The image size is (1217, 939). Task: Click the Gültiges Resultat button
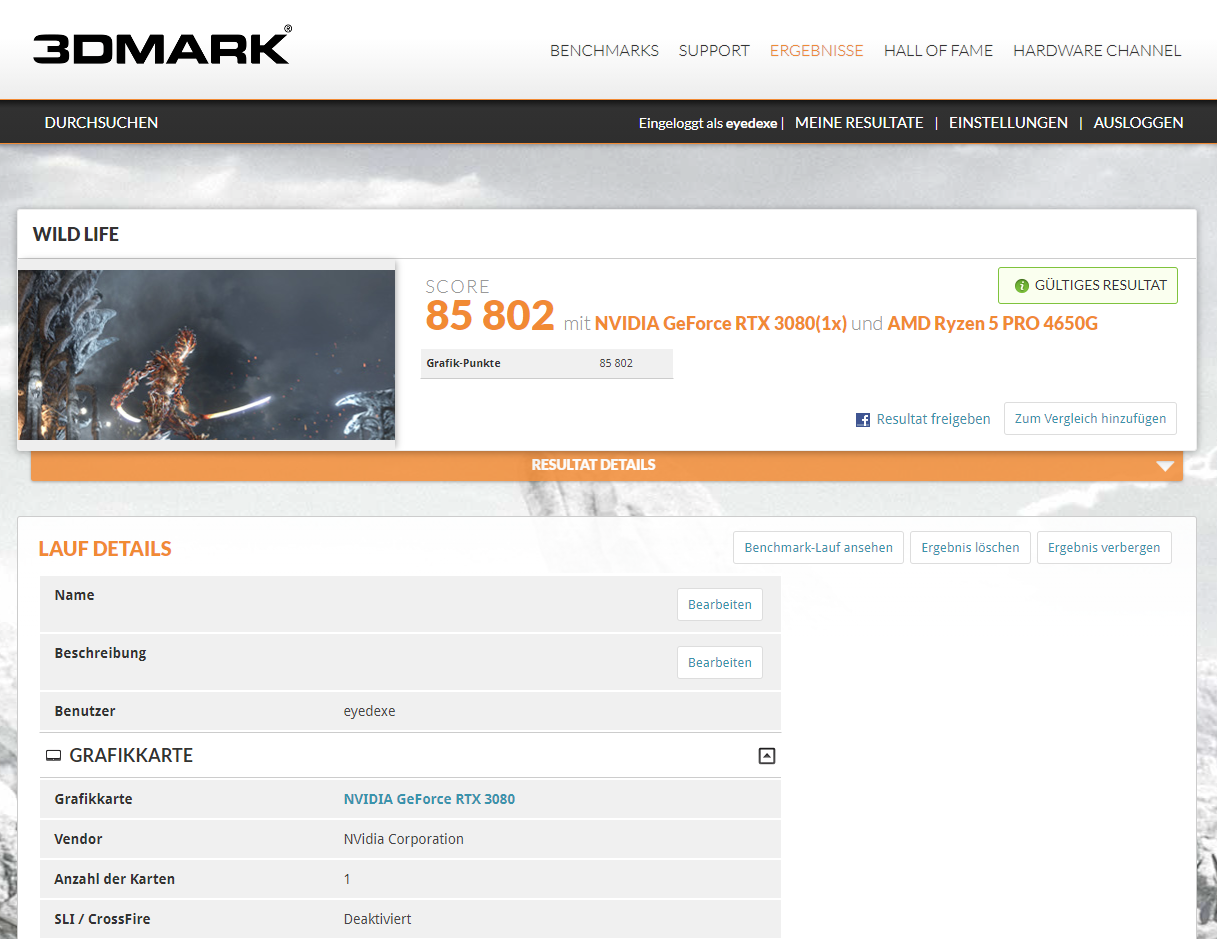tap(1088, 285)
